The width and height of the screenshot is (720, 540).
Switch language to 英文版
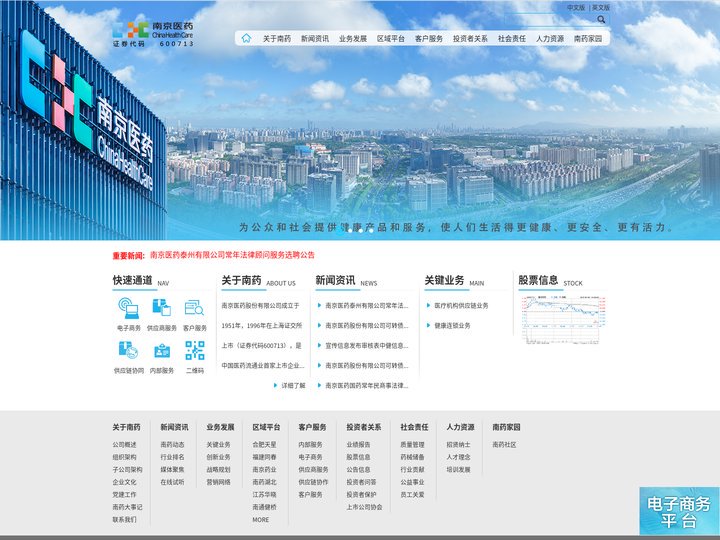[x=601, y=7]
